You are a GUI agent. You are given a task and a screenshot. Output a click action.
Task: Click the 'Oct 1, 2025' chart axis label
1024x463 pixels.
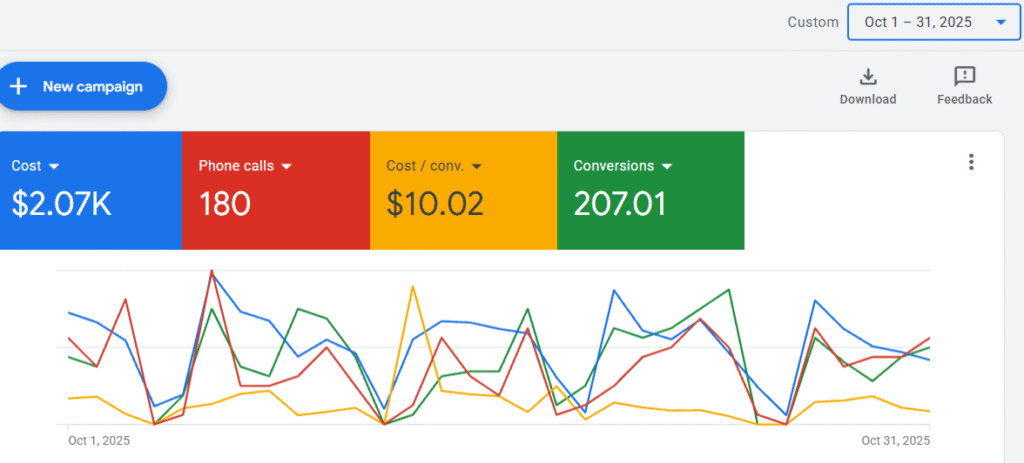tap(98, 440)
